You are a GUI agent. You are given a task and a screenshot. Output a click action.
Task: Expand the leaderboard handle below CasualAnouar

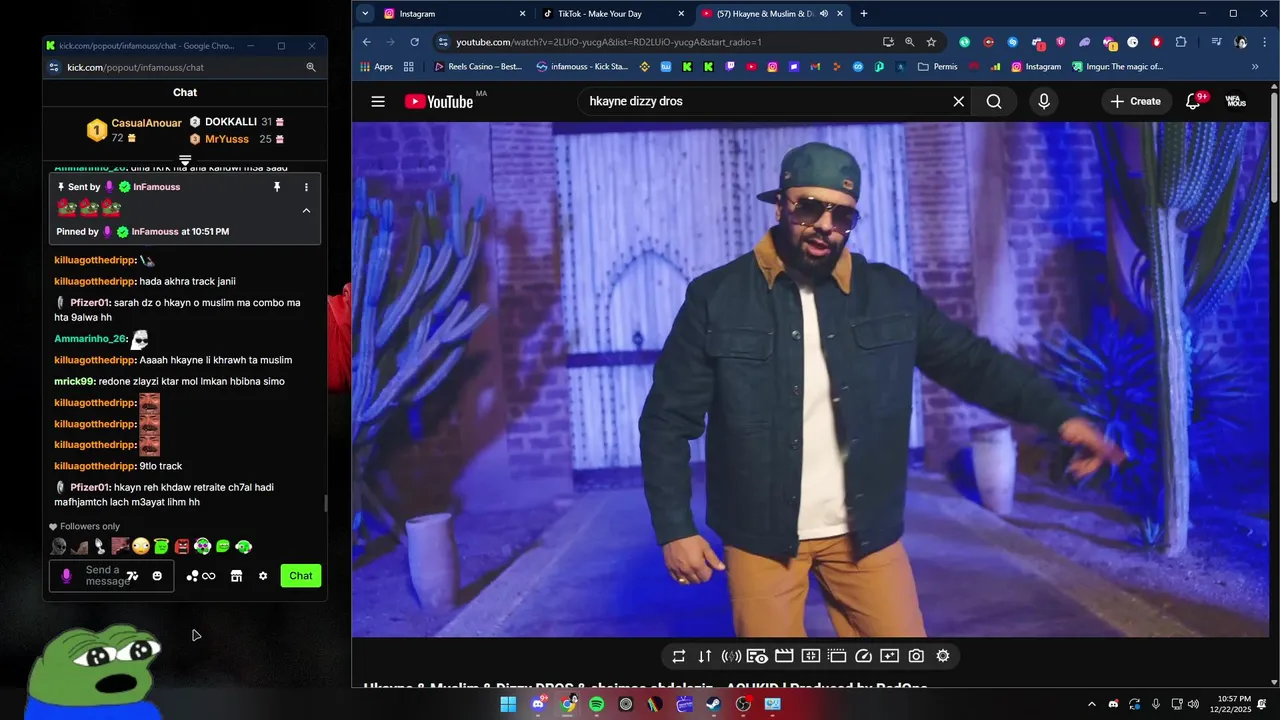coord(185,160)
